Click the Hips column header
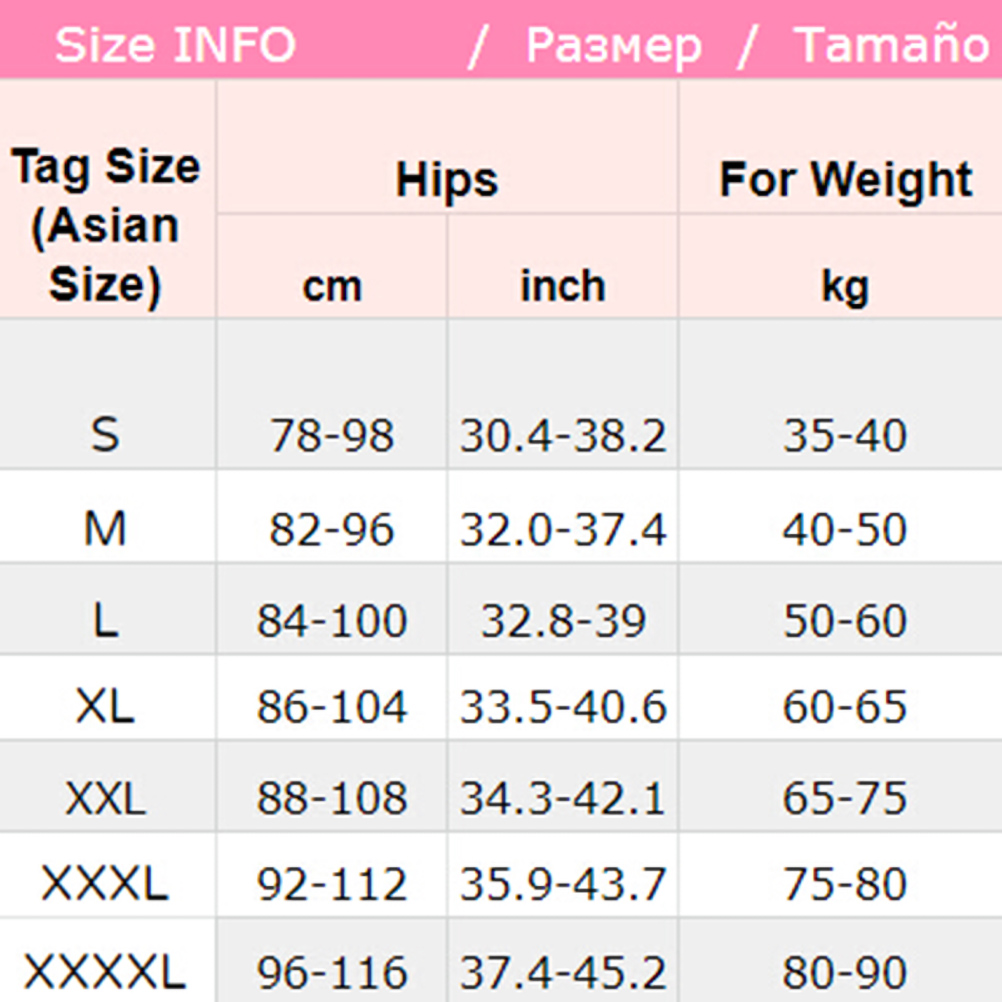Image resolution: width=1002 pixels, height=1002 pixels. 446,180
